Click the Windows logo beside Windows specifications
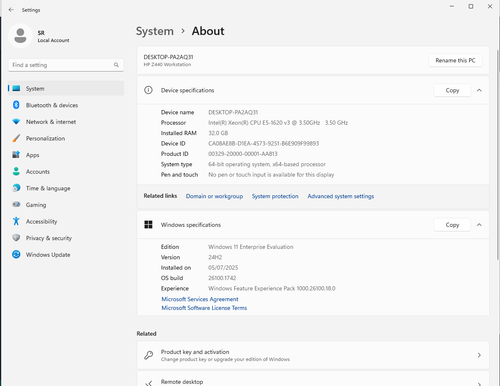 (x=148, y=225)
